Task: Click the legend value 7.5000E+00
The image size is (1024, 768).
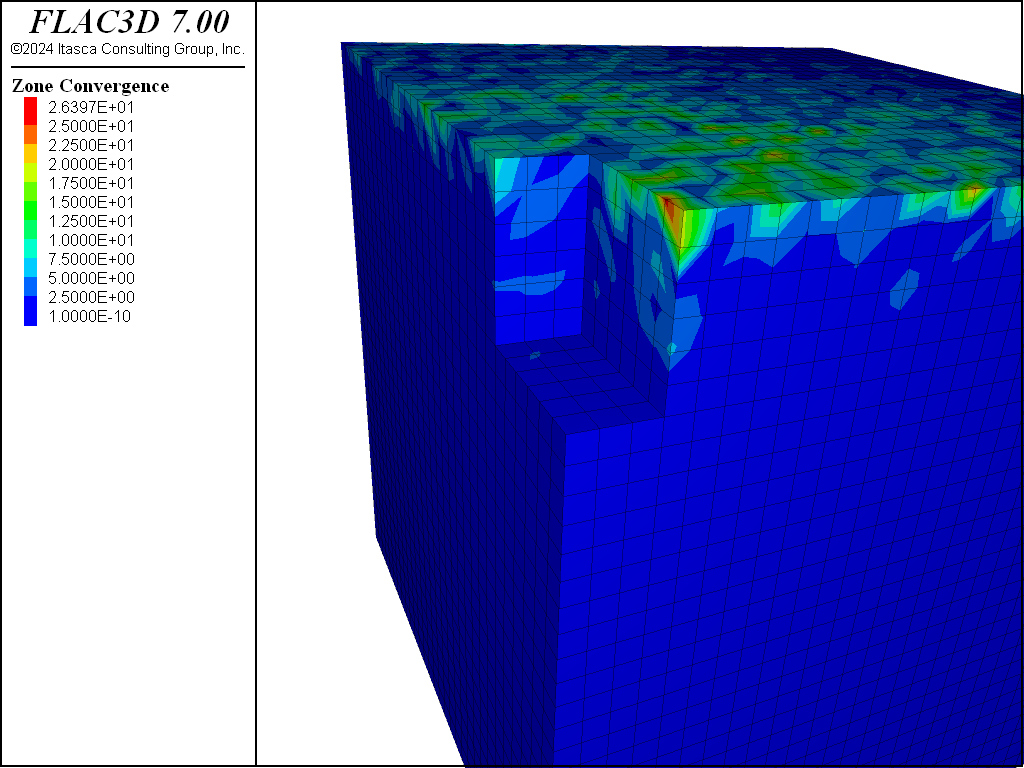Action: coord(91,259)
